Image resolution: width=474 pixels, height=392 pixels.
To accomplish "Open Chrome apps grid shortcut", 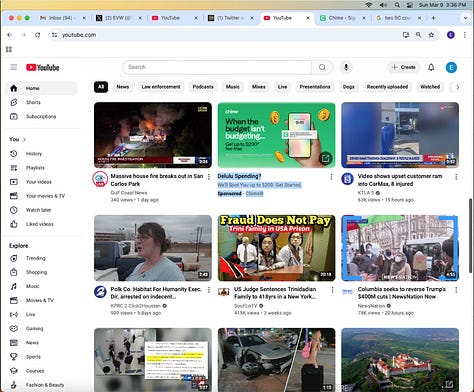I will (9, 49).
